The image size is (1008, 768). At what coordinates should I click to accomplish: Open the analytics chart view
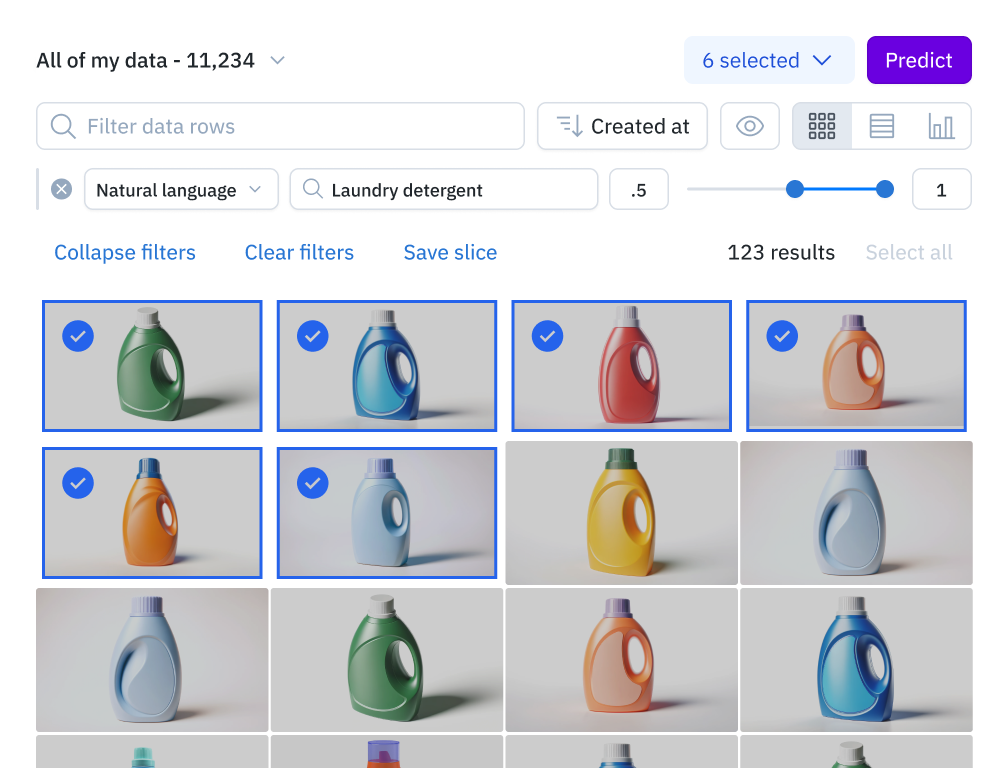940,126
